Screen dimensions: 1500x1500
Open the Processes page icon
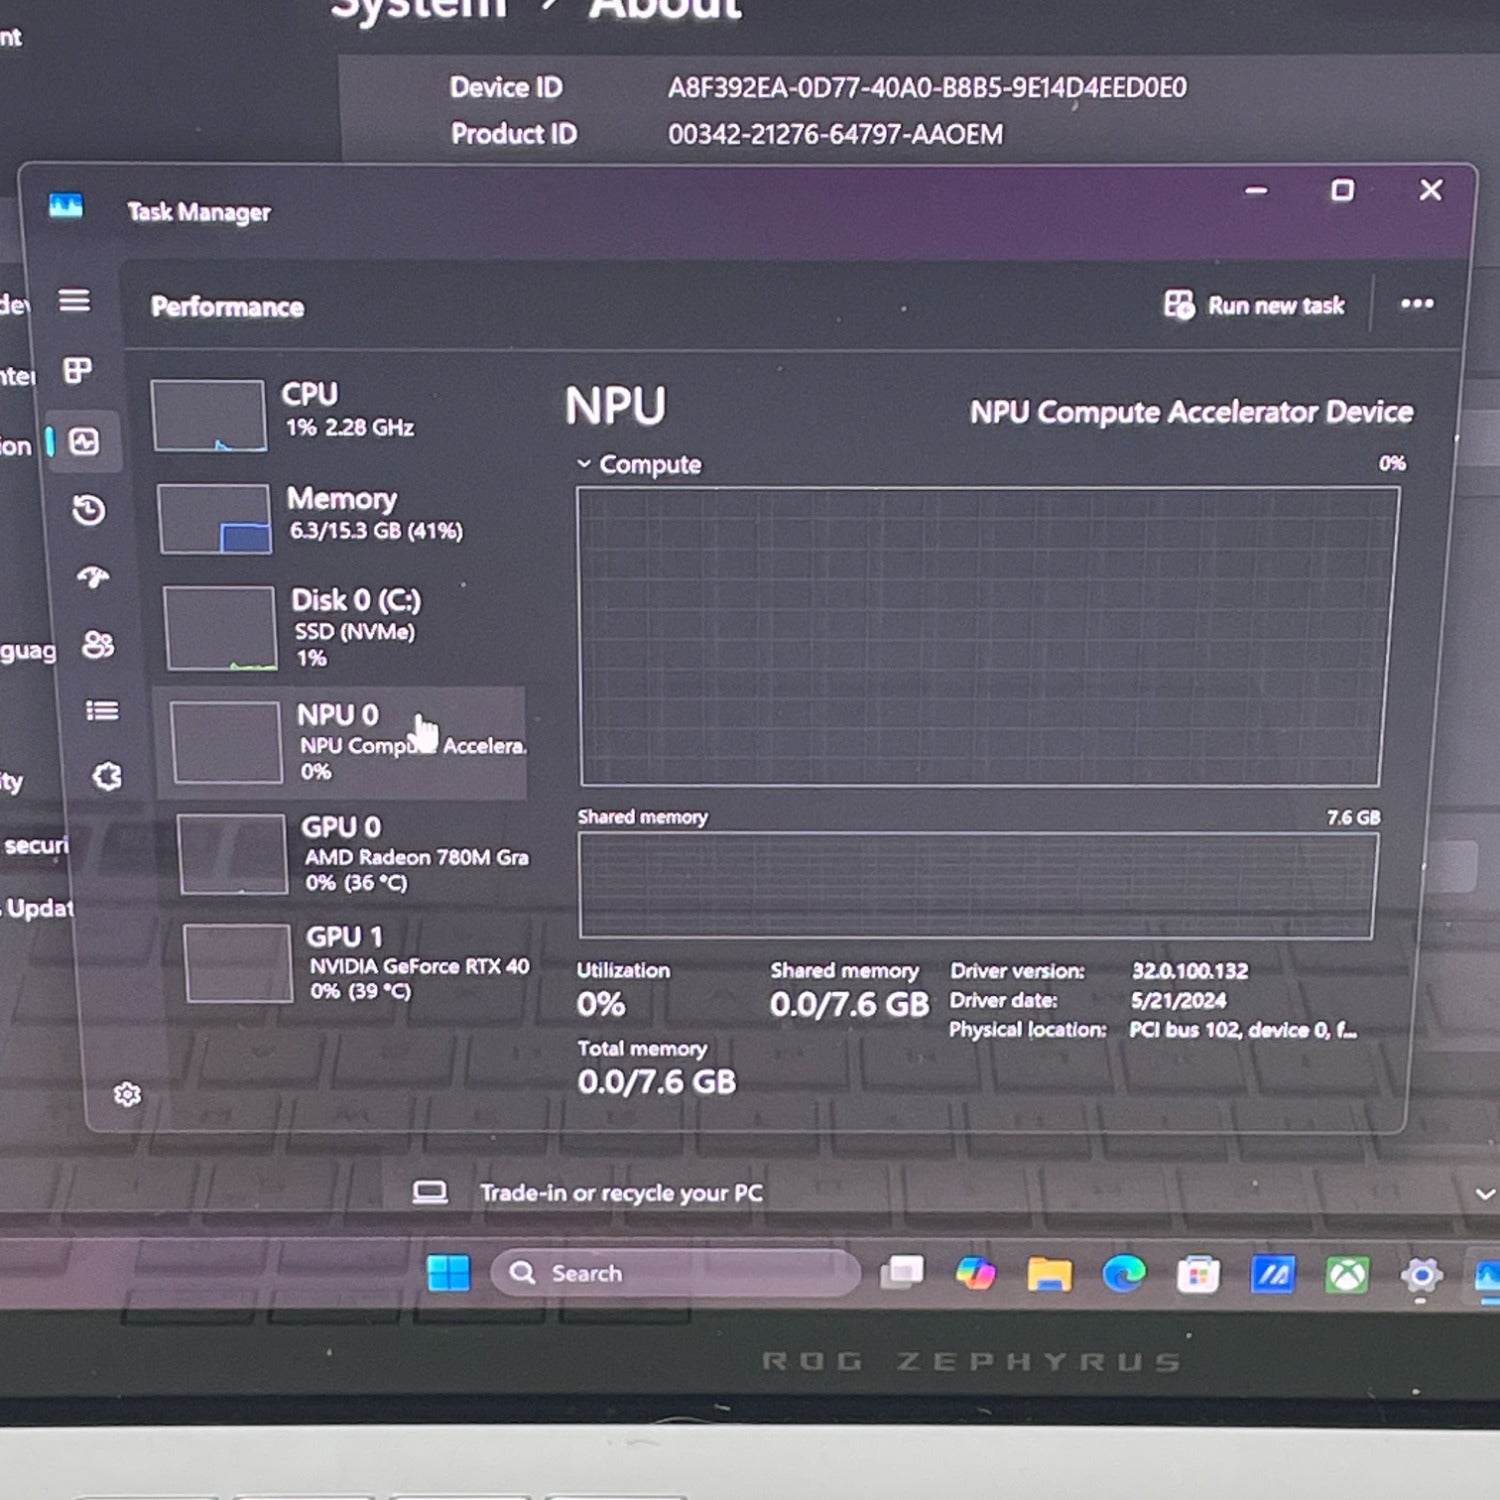pos(78,370)
